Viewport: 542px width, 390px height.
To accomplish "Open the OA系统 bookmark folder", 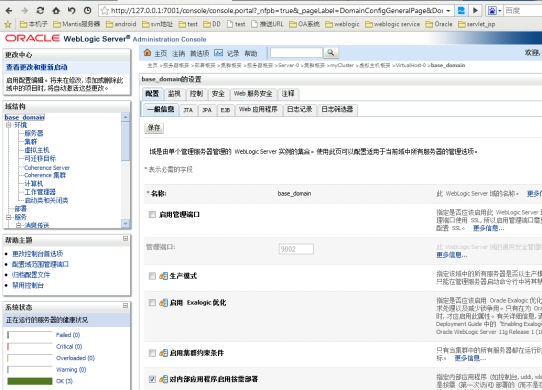I will coord(304,24).
